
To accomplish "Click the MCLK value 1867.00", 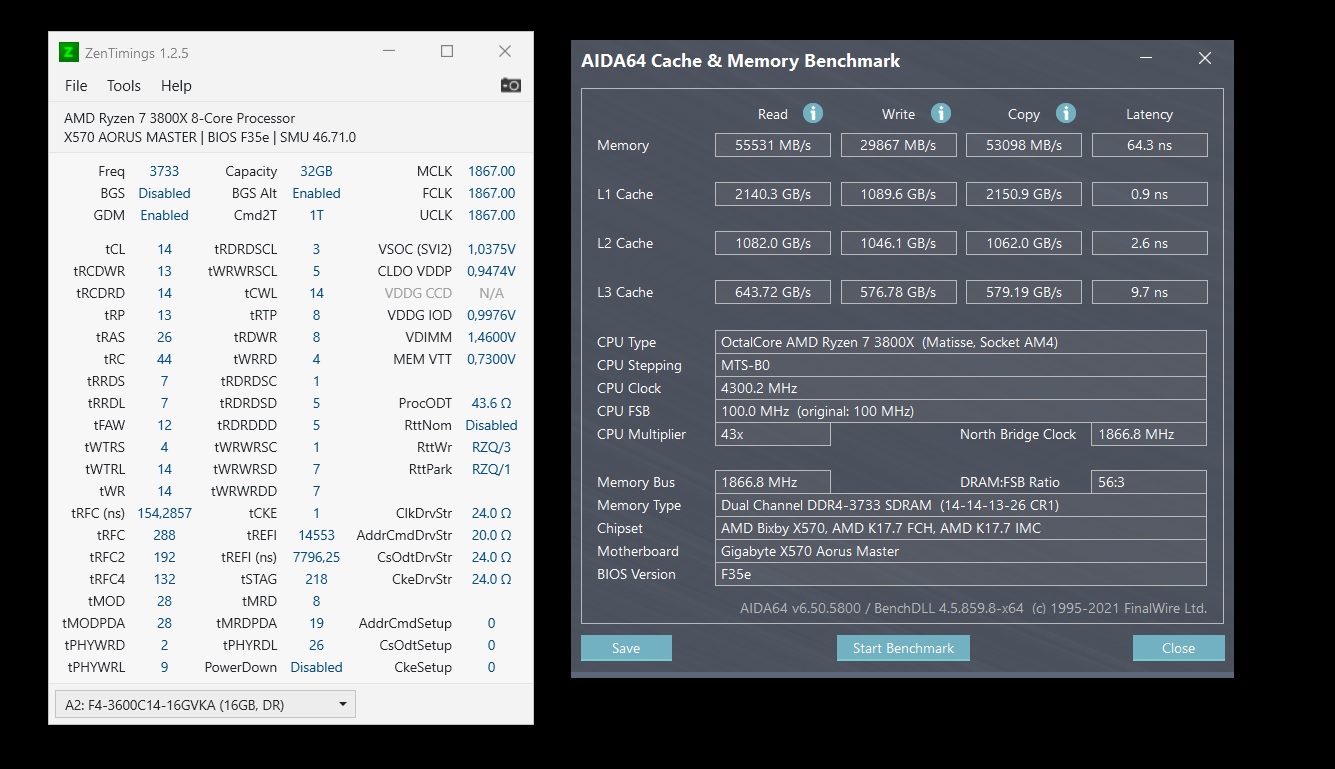I will coord(492,171).
